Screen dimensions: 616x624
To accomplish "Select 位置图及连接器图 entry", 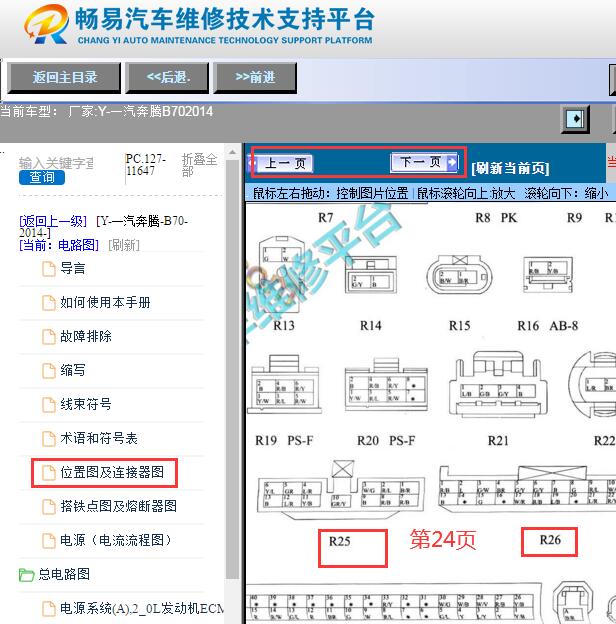I will [x=112, y=472].
